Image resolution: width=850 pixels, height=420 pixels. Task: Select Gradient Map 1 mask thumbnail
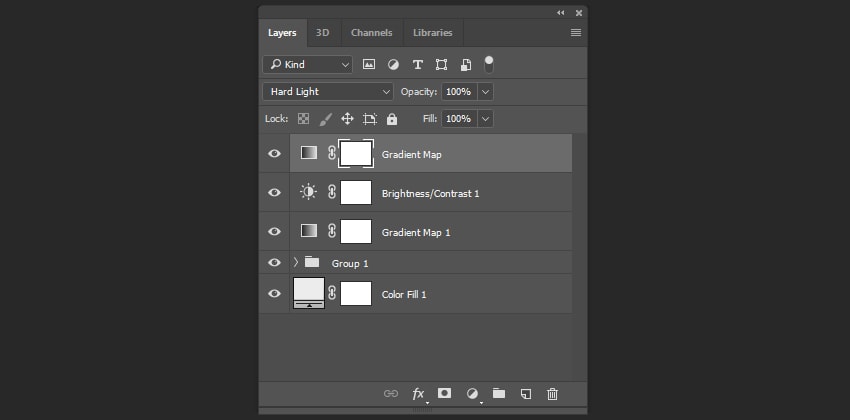coord(356,231)
